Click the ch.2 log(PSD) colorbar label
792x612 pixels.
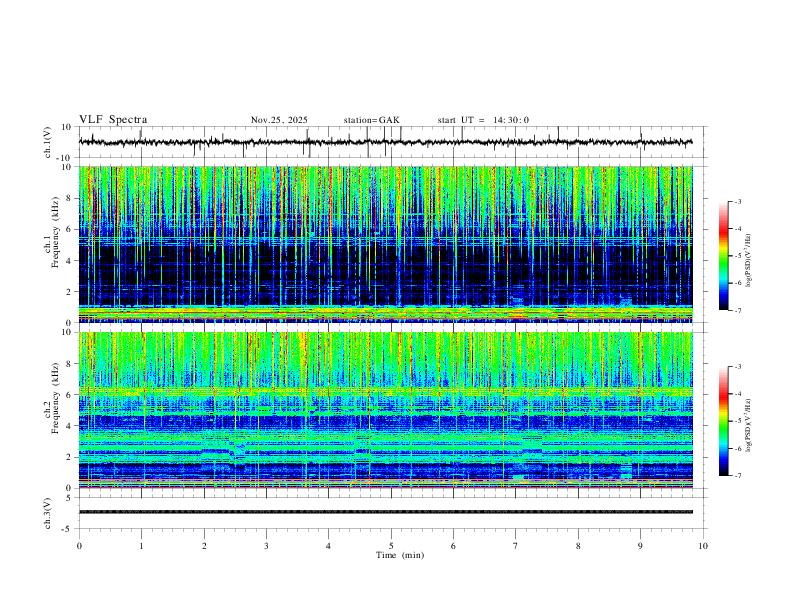pos(749,425)
